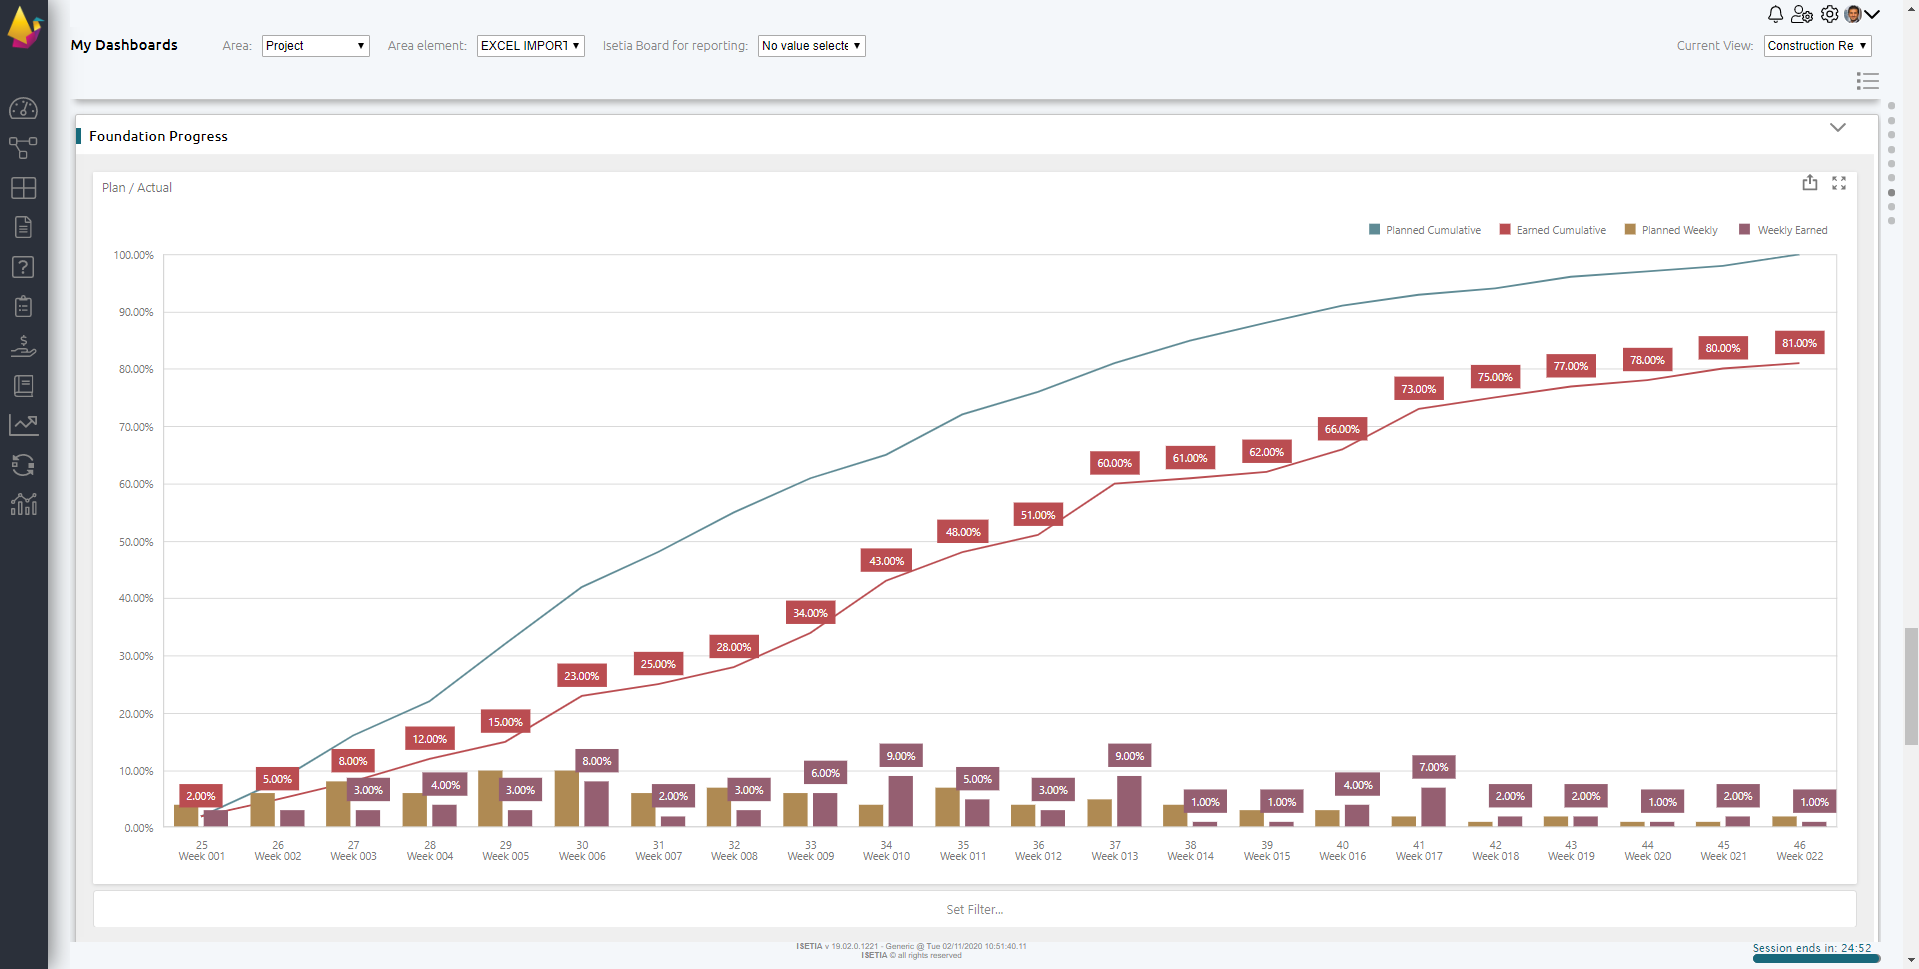Image resolution: width=1919 pixels, height=969 pixels.
Task: Open the Area dropdown showing Project
Action: coord(315,46)
